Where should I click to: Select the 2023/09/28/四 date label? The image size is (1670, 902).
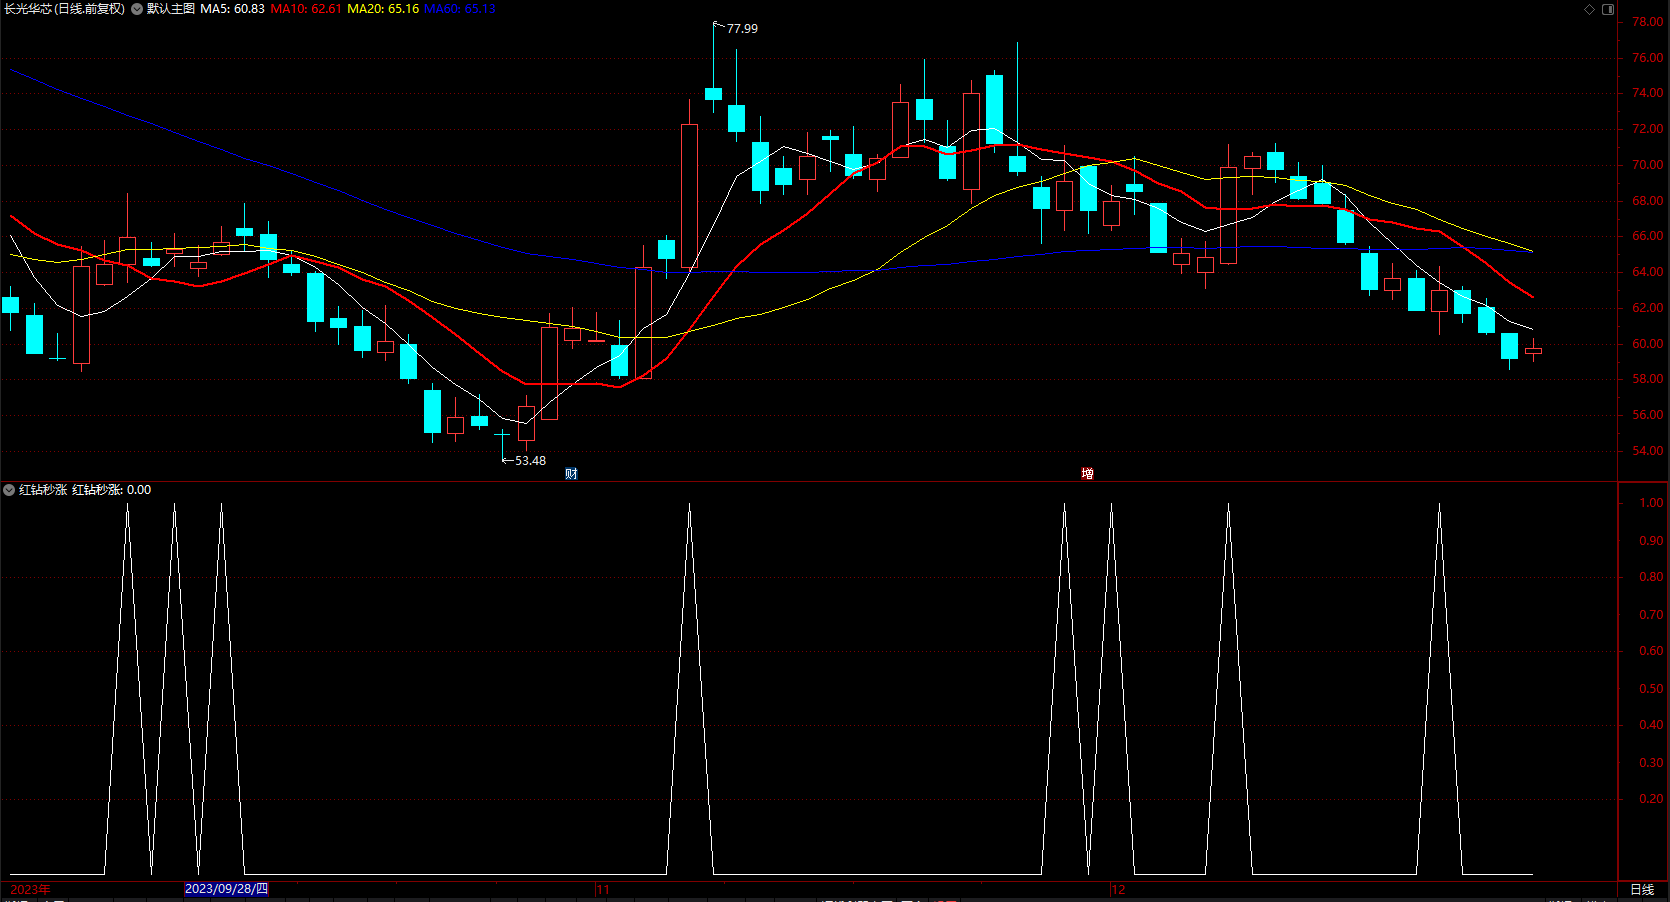pos(226,889)
